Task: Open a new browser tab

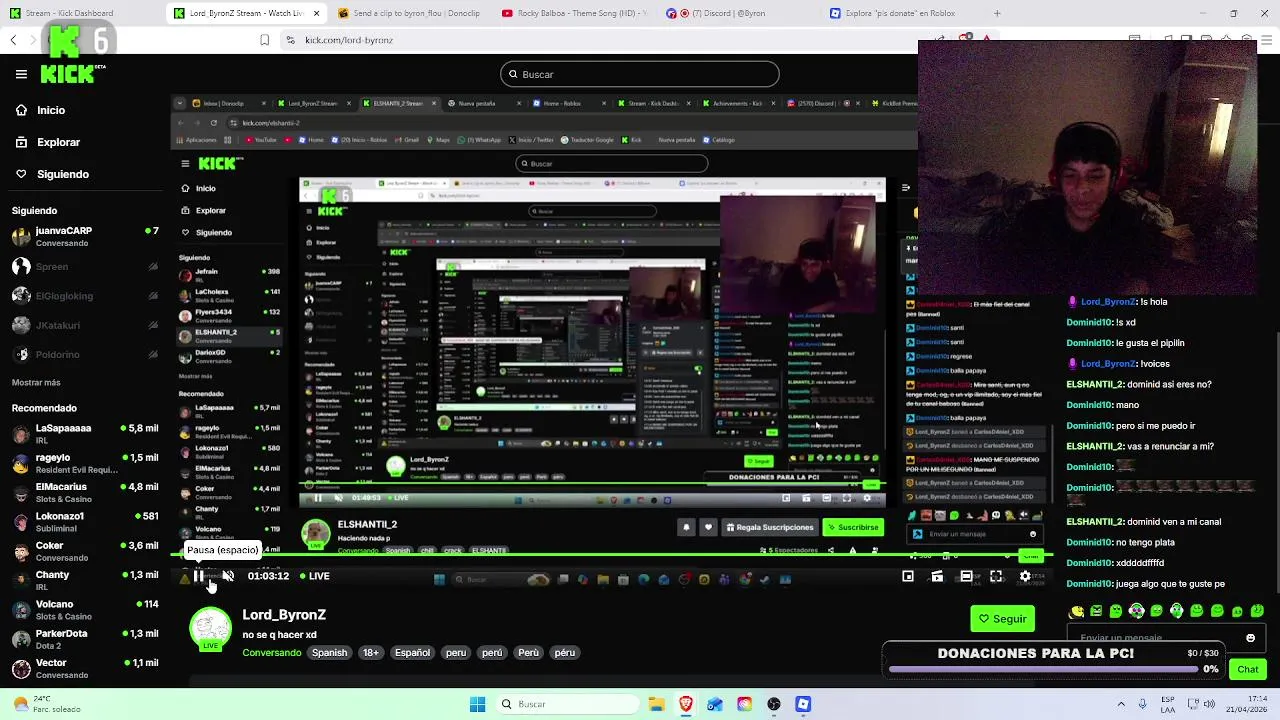Action: coord(997,13)
